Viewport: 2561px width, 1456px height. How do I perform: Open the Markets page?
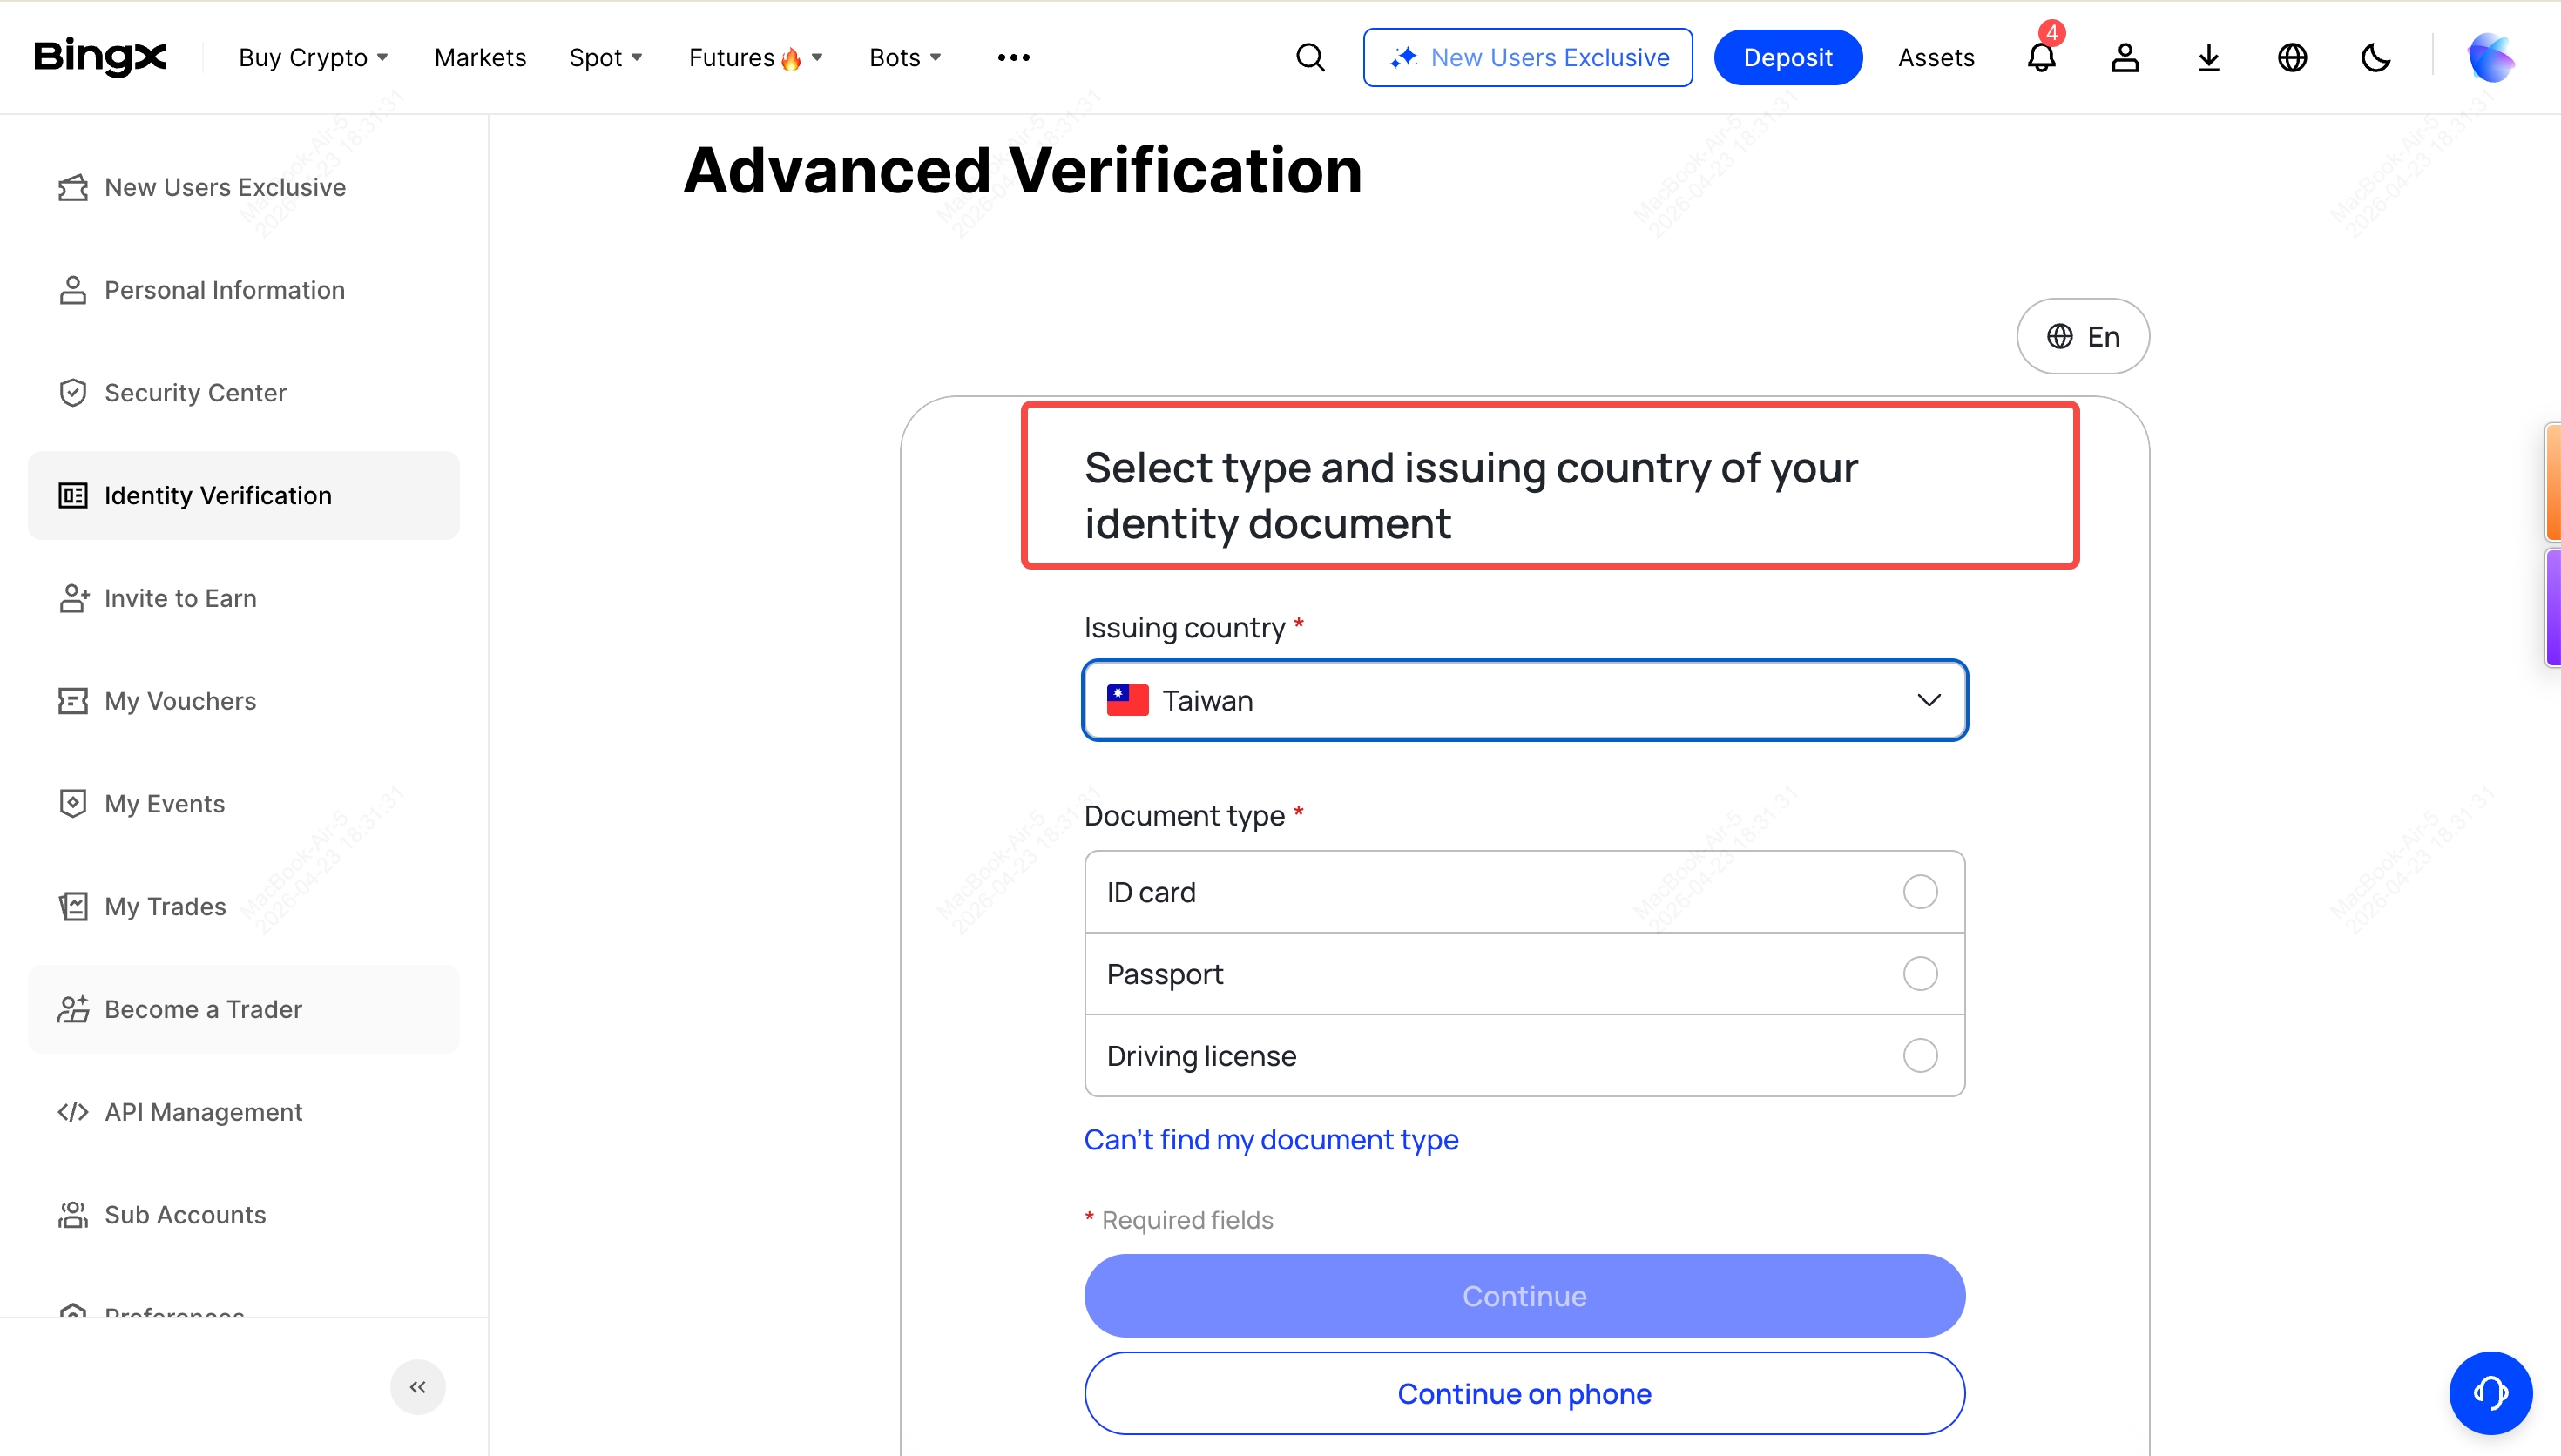pos(480,58)
